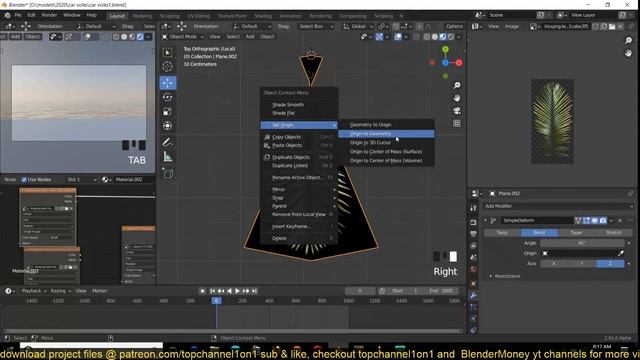This screenshot has height=360, width=640.
Task: Open Keying dropdown in timeline
Action: (60, 291)
